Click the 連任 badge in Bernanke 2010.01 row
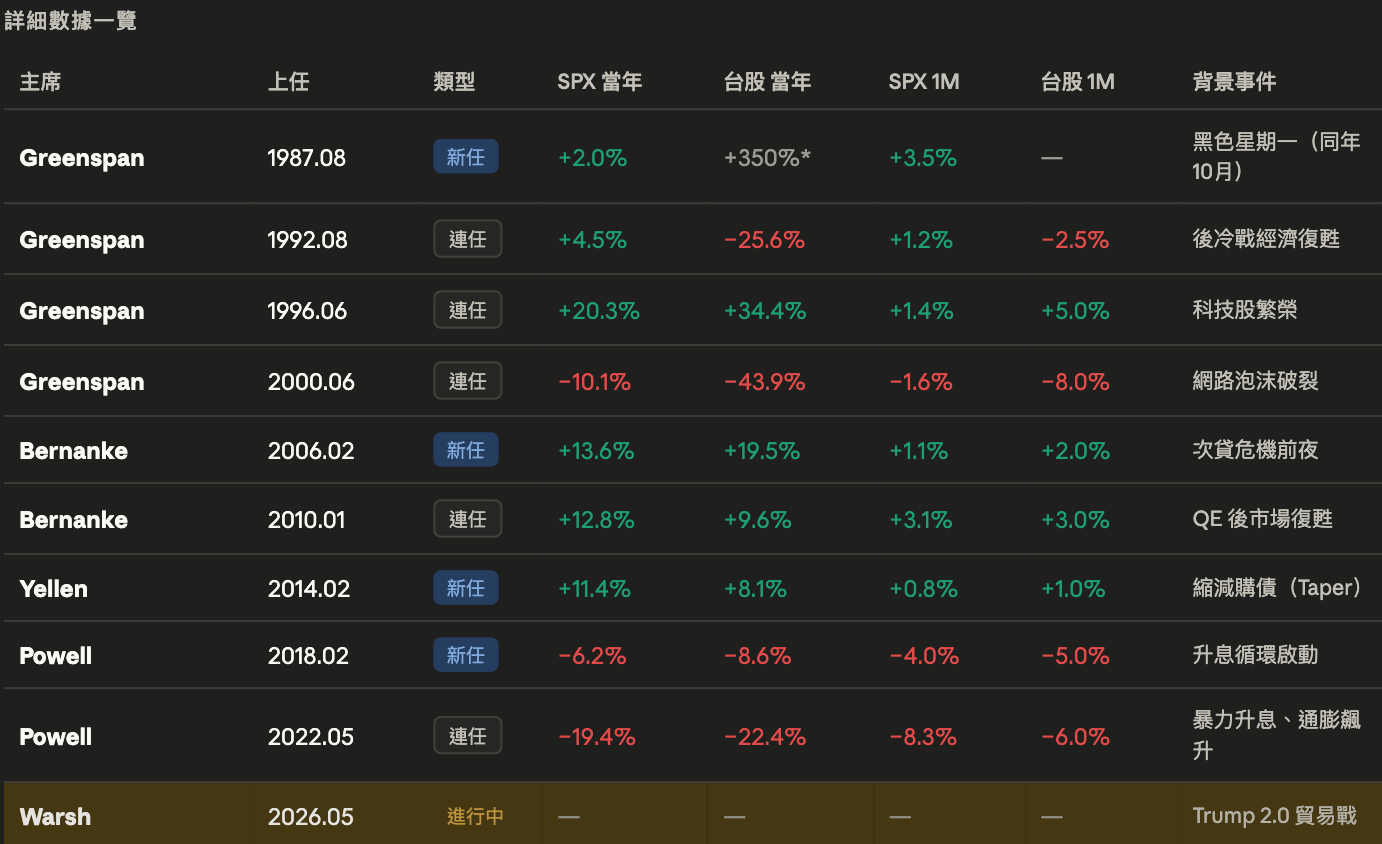This screenshot has height=844, width=1382. 467,519
